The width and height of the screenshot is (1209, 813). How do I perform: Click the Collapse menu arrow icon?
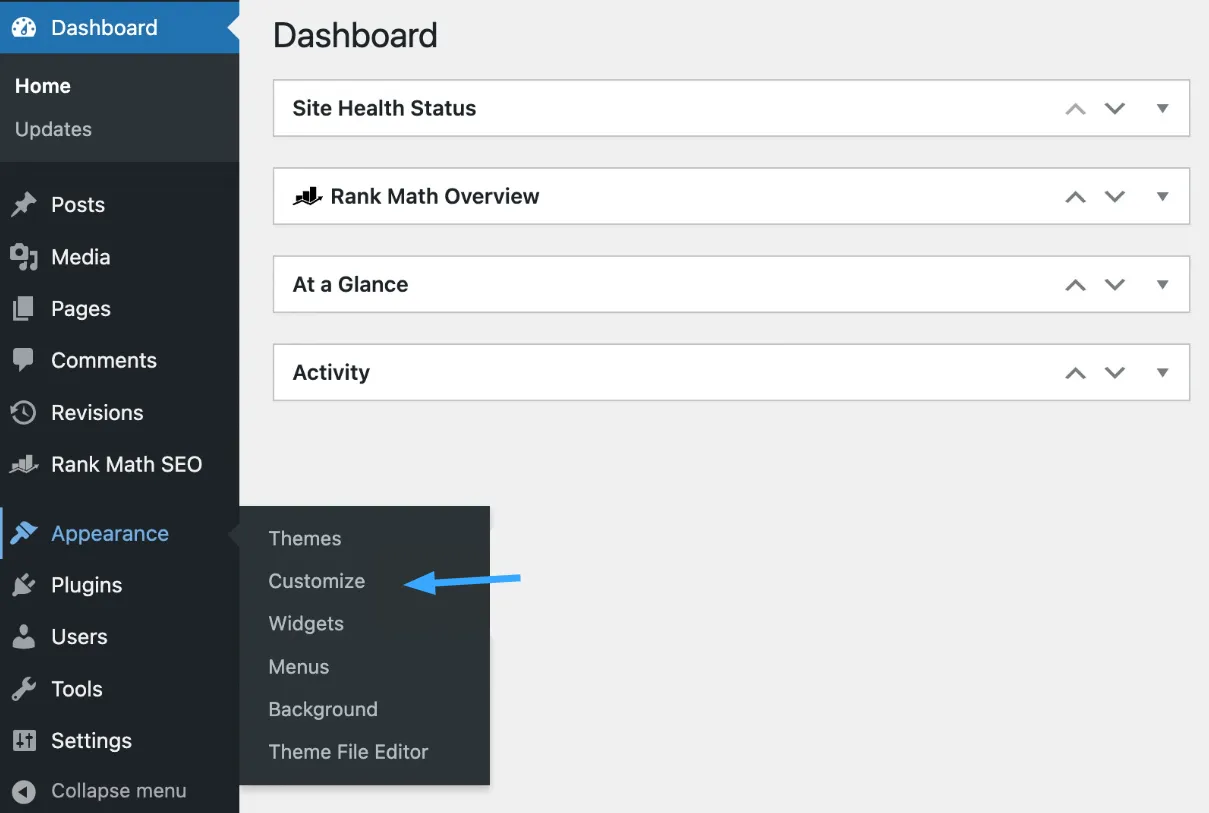coord(24,791)
